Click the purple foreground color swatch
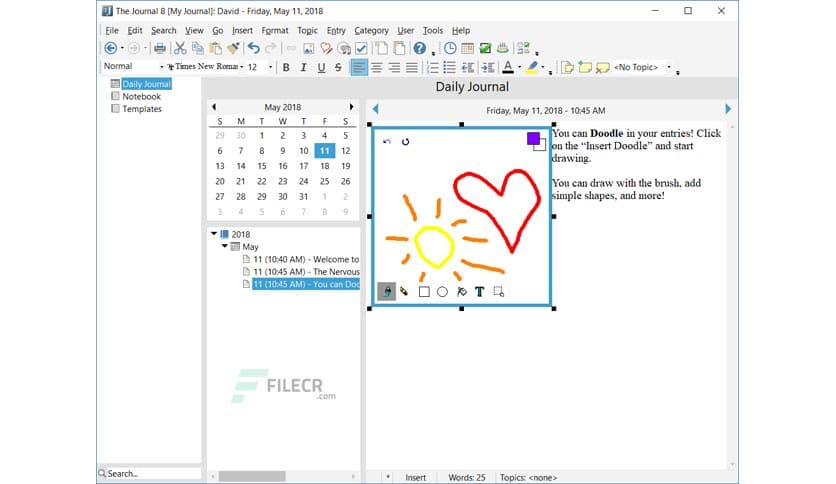 click(533, 138)
